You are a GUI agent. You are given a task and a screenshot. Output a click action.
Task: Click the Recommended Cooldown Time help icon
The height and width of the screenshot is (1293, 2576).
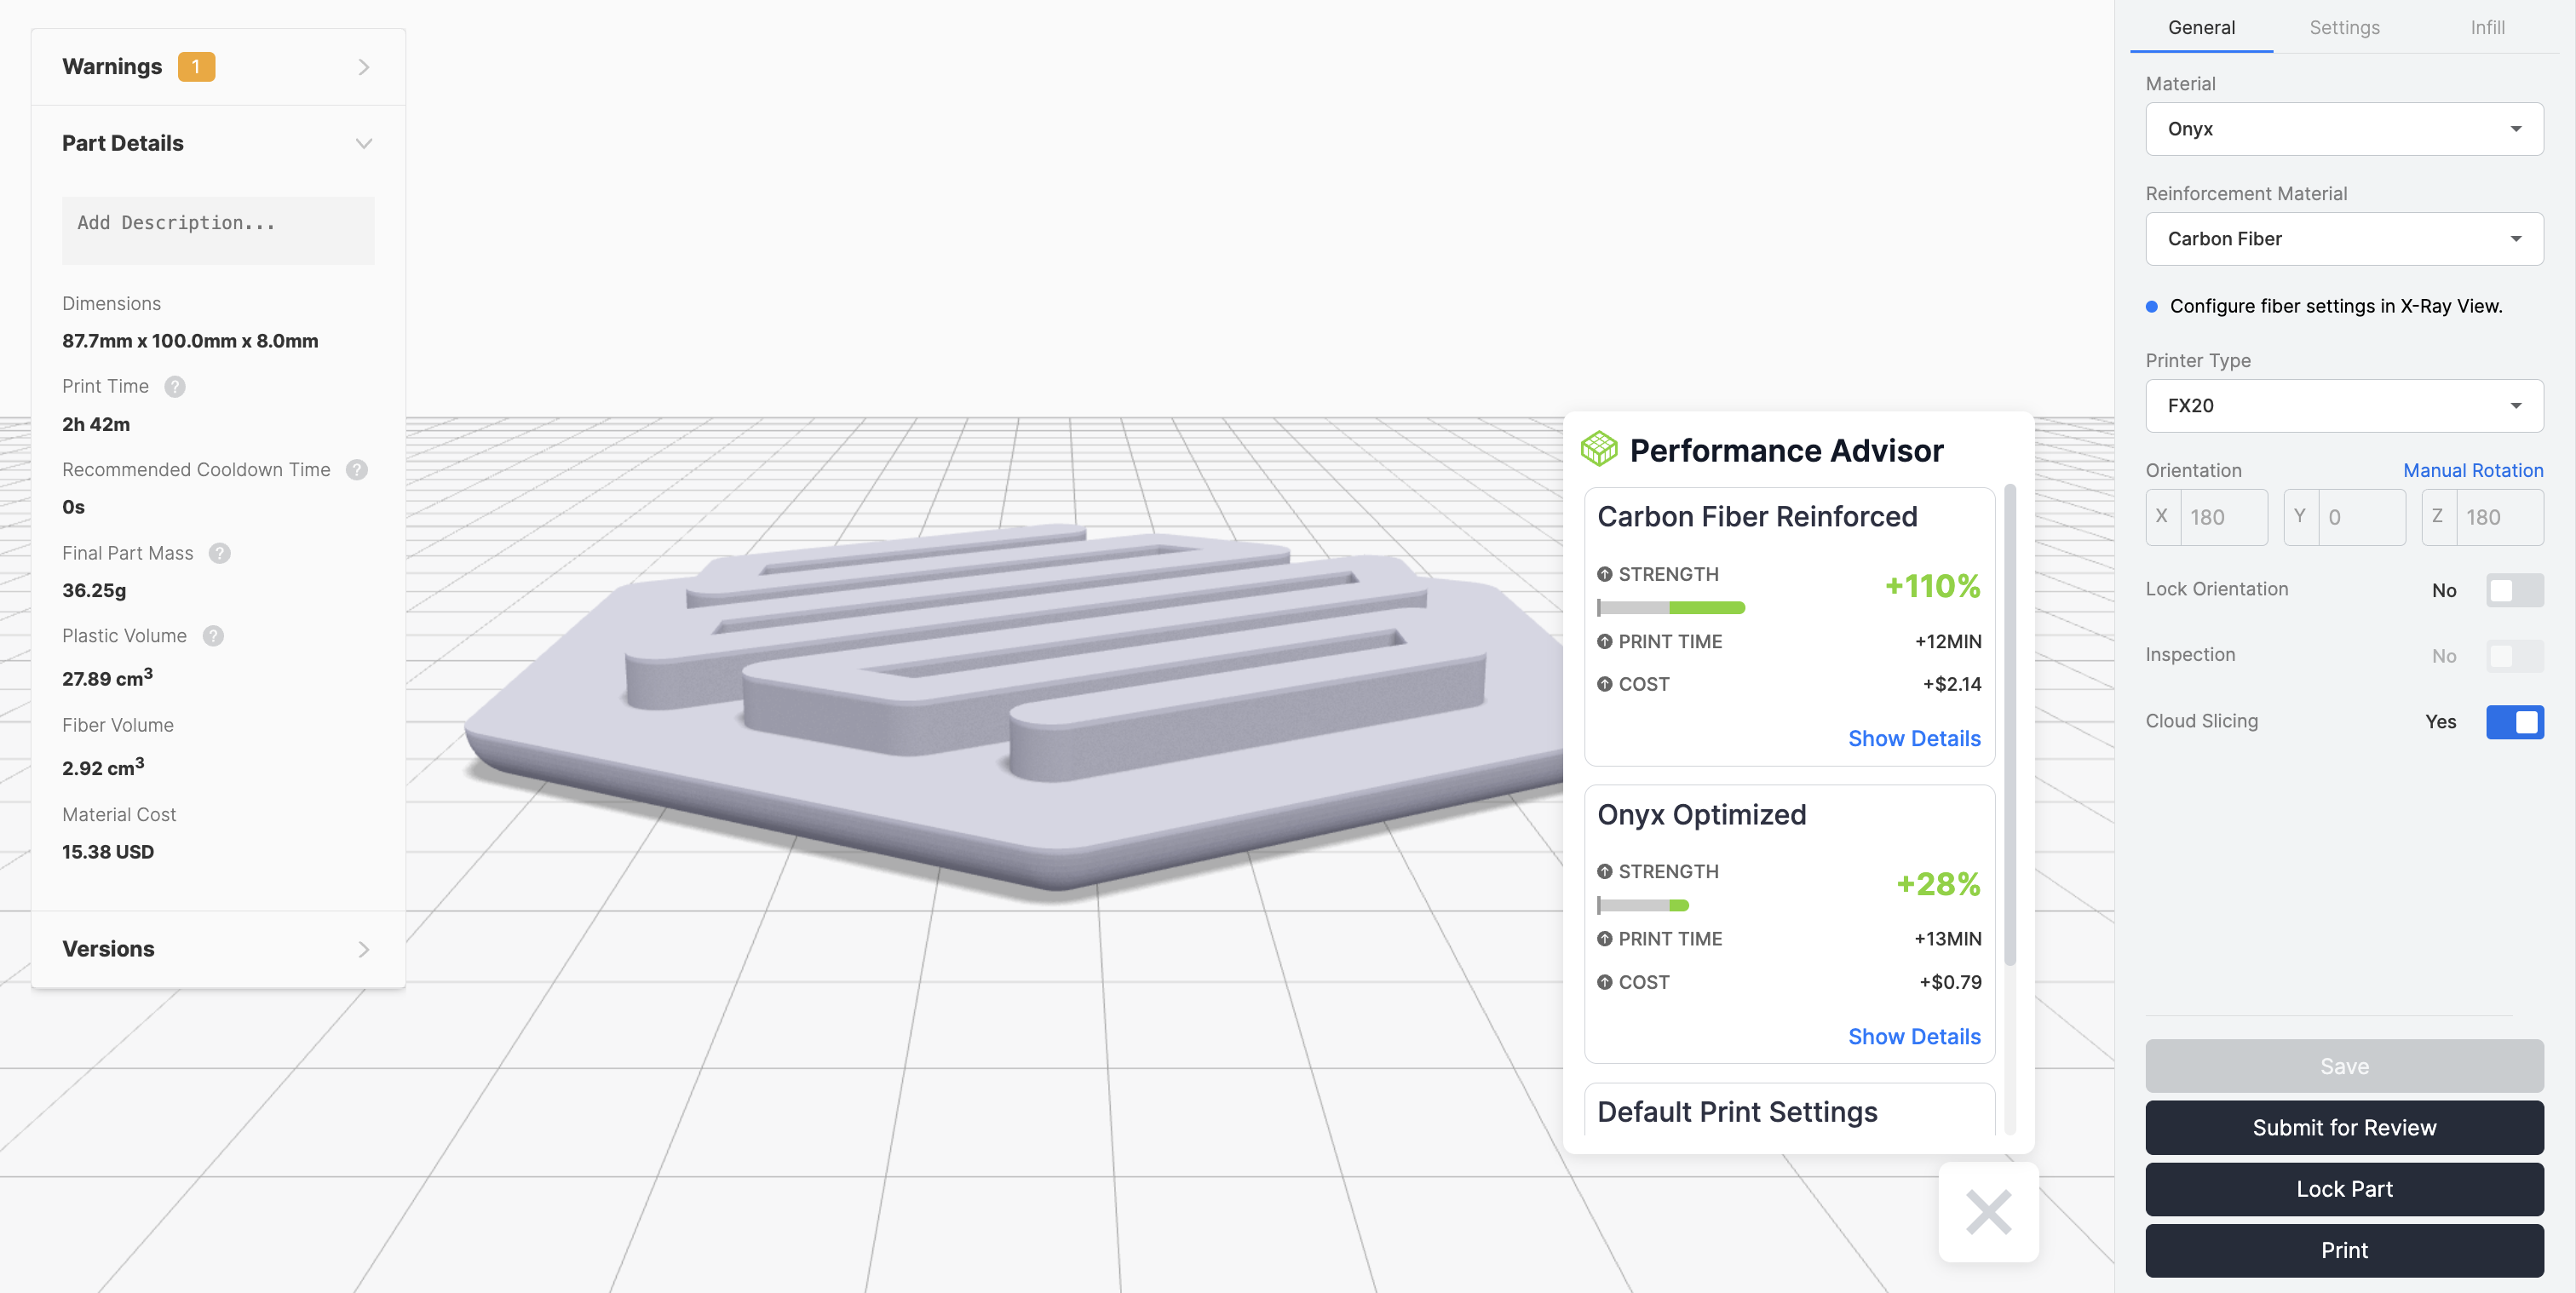[356, 469]
